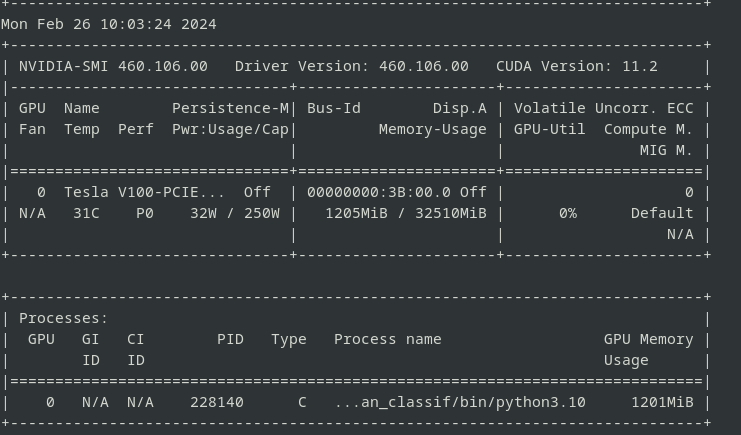Click the date line Mon Feb 26 10:03:24 2024
Viewport: 741px width, 435px height.
[x=109, y=24]
